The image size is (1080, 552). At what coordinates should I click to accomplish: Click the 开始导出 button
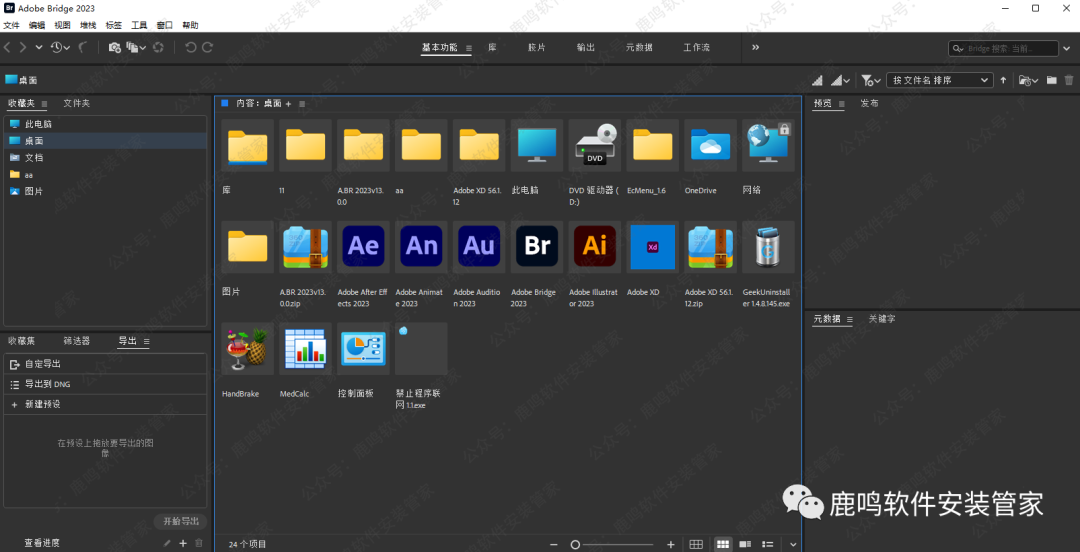pos(181,521)
